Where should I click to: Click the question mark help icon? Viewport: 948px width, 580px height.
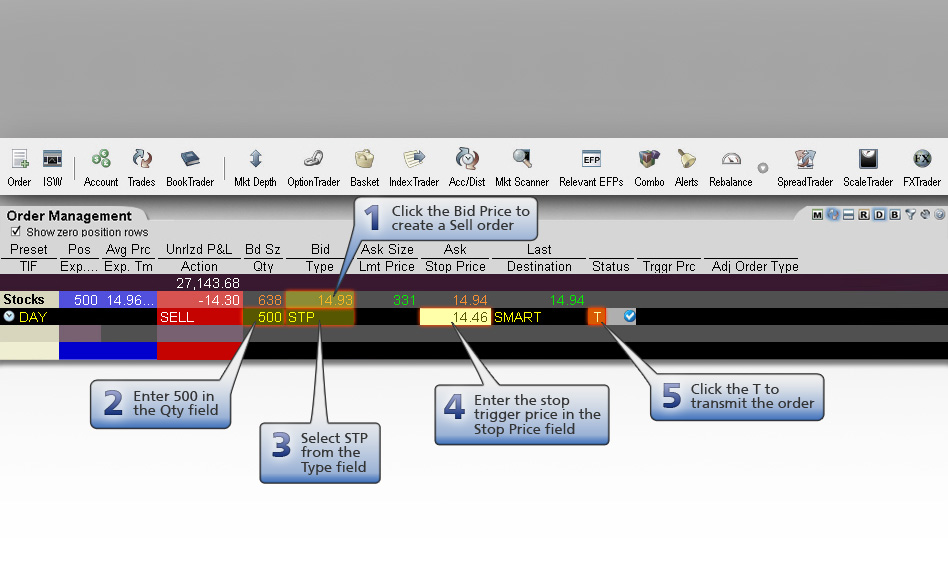pyautogui.click(x=940, y=214)
